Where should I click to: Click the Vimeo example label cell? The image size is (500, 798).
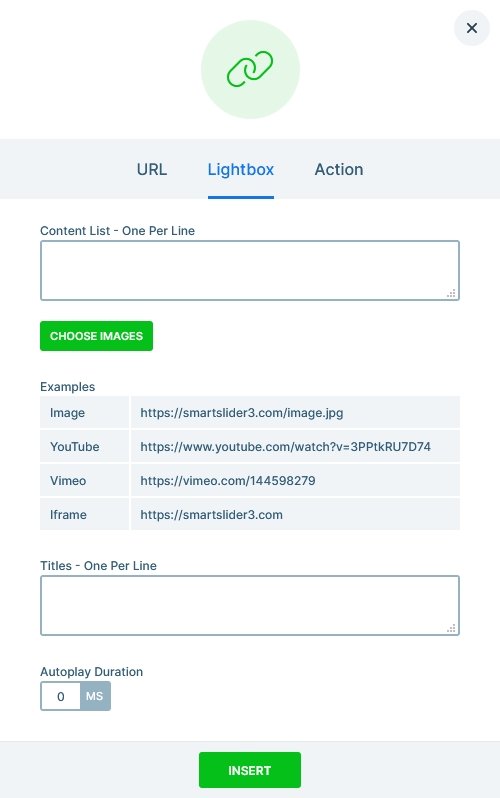click(x=85, y=480)
